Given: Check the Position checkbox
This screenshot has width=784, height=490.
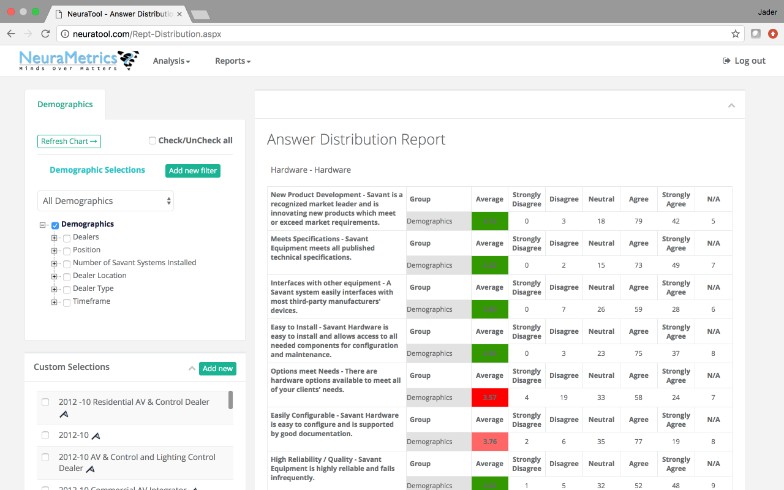Looking at the screenshot, I should click(x=66, y=251).
